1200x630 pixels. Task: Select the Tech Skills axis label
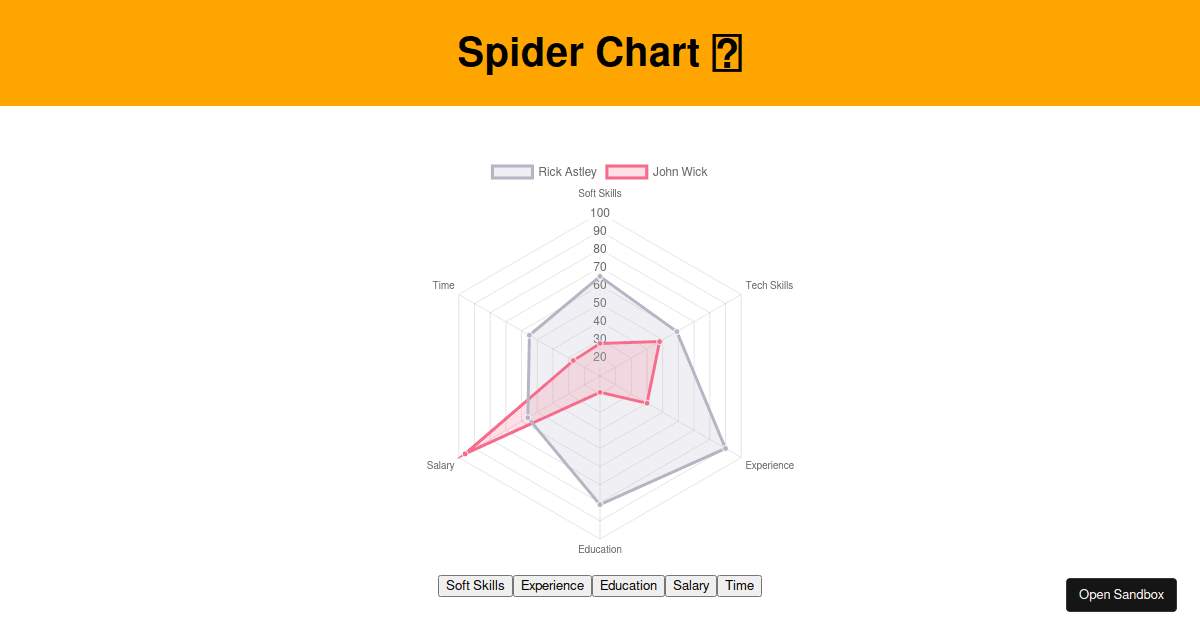[769, 285]
